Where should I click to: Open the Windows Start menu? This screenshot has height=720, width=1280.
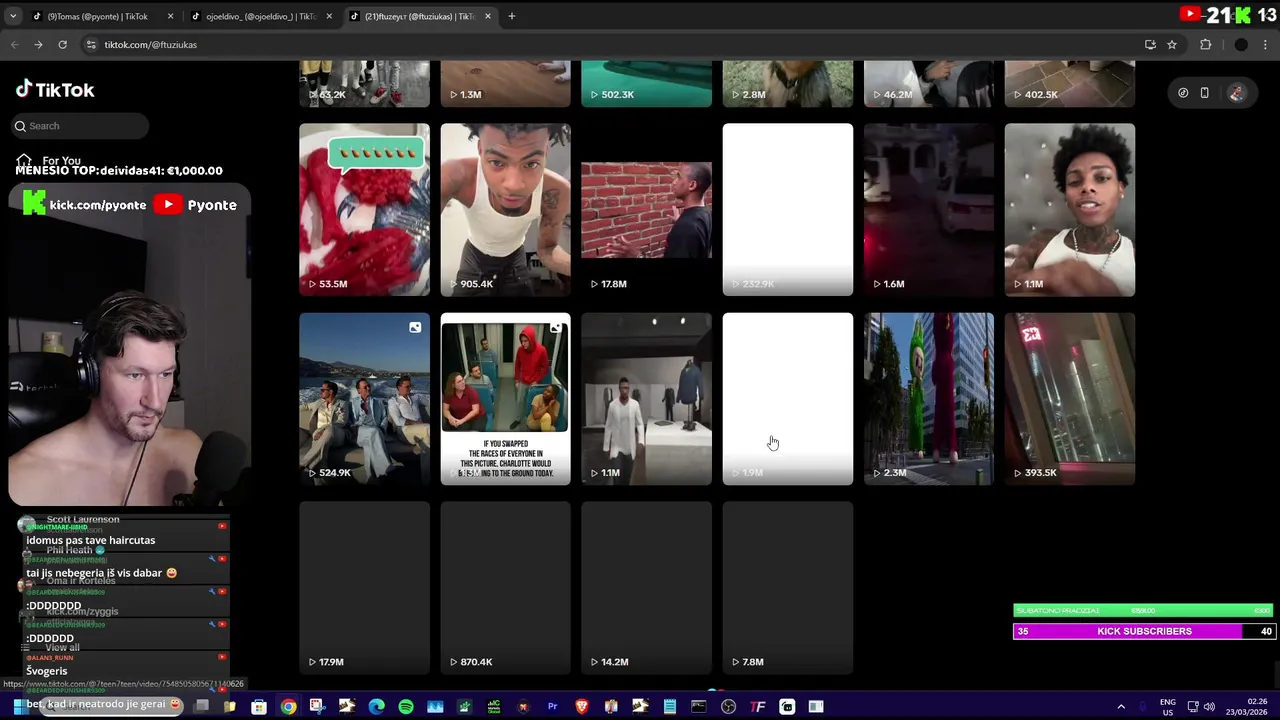coord(18,706)
